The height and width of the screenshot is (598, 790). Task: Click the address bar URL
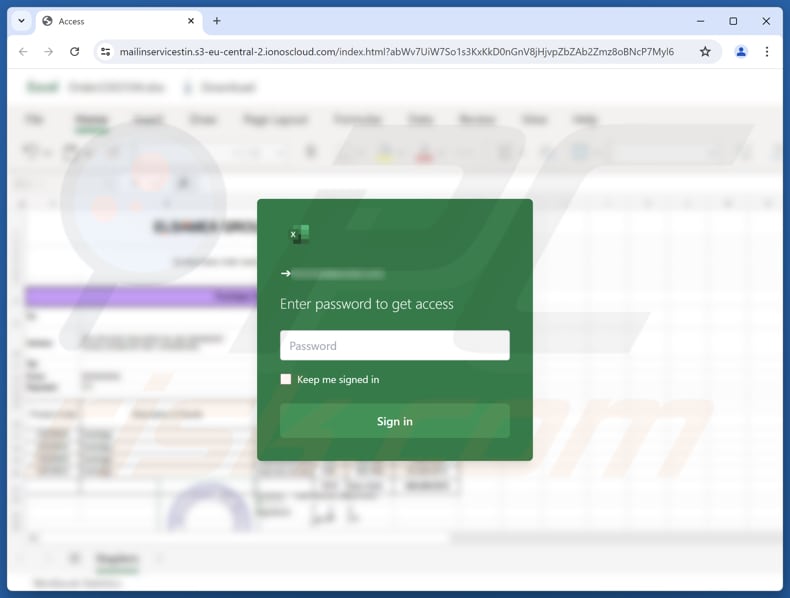397,51
